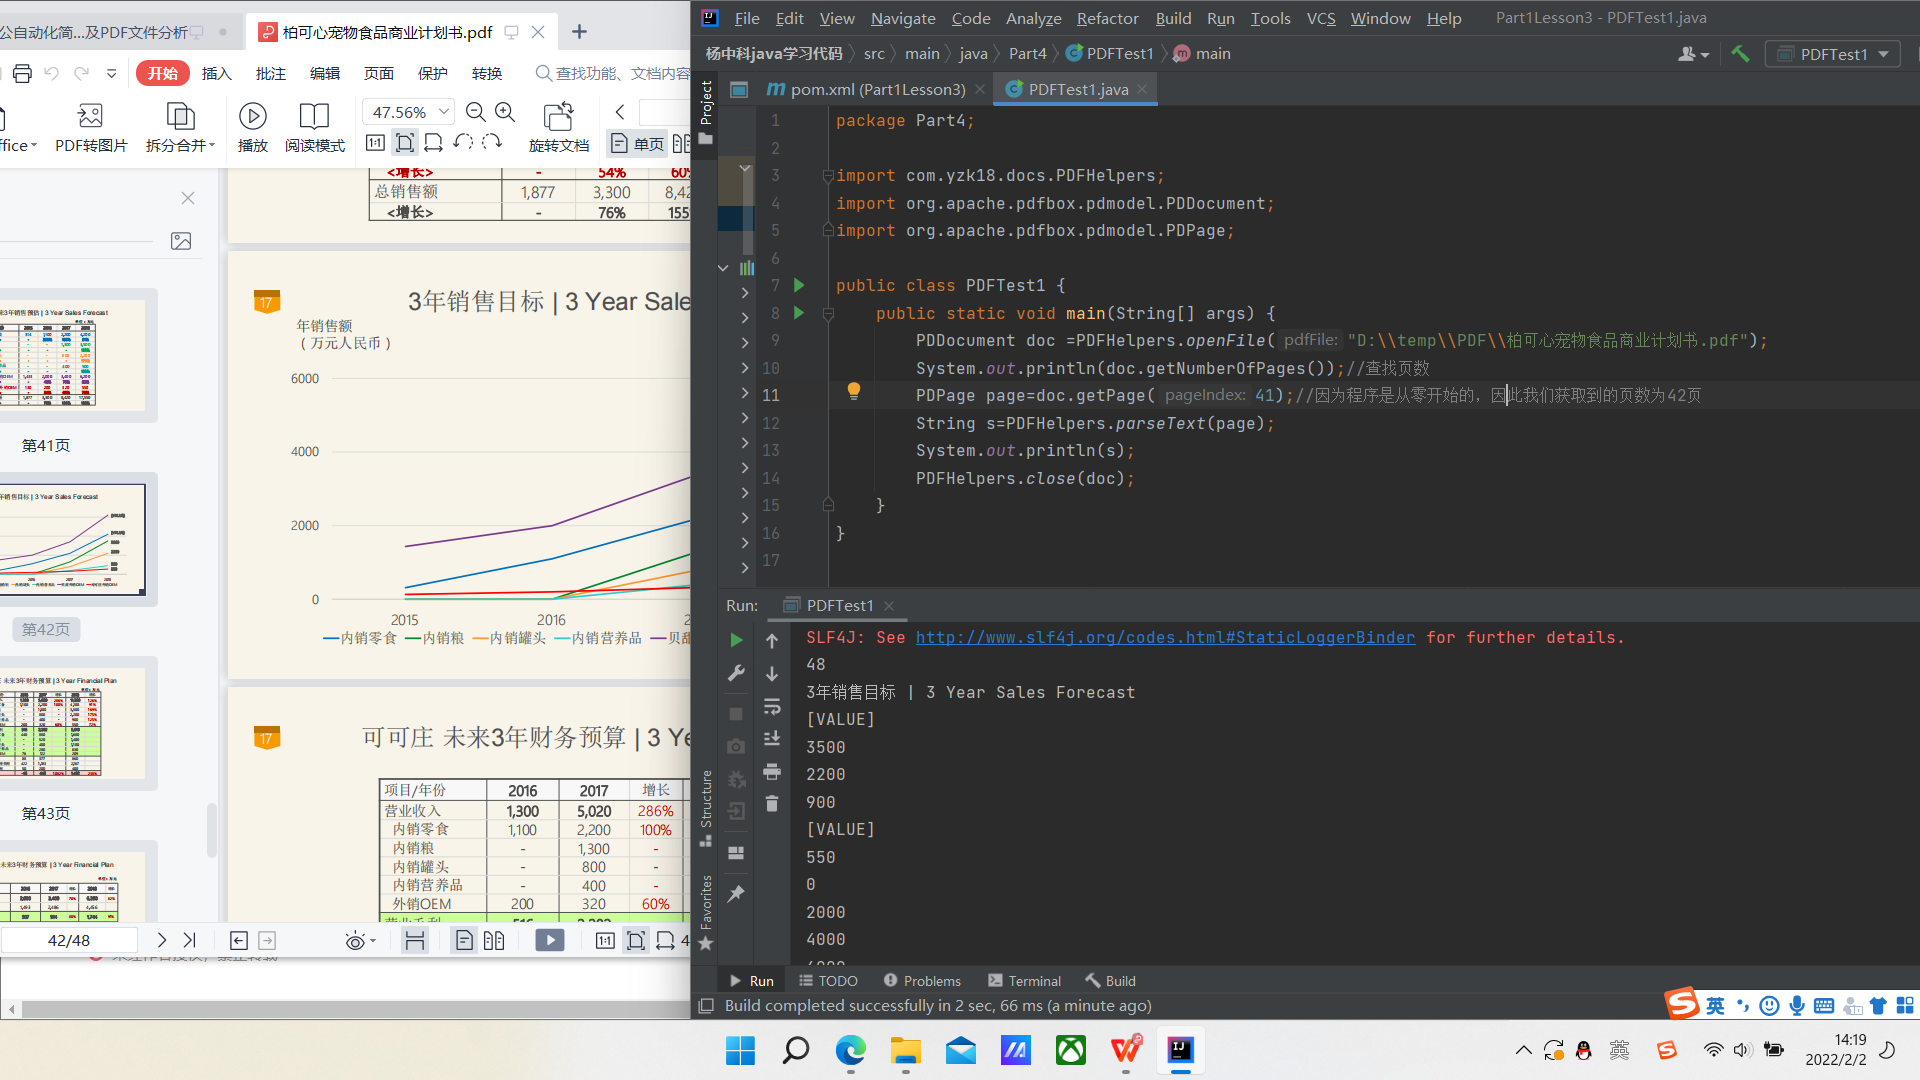
Task: Toggle 单页 single-page view mode
Action: pyautogui.click(x=637, y=143)
